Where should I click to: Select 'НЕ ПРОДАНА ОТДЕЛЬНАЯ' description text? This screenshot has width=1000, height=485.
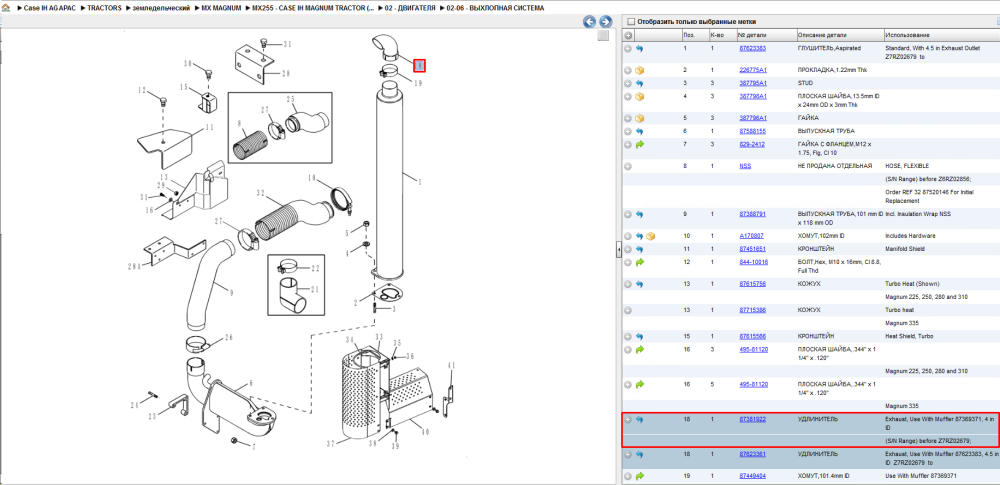tap(834, 166)
